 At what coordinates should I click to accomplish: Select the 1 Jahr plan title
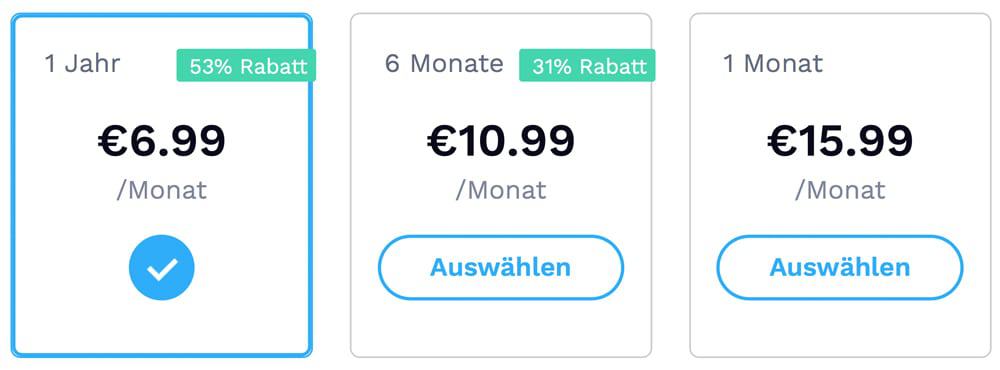click(x=82, y=64)
